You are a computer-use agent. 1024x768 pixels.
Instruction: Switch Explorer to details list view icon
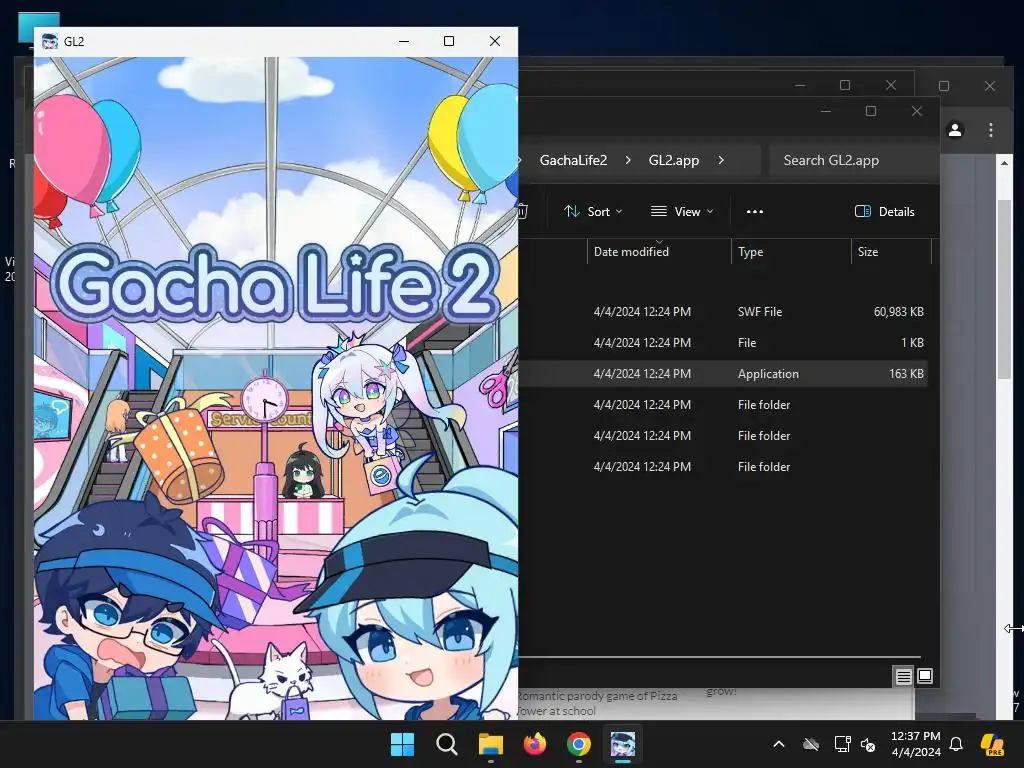pos(903,677)
